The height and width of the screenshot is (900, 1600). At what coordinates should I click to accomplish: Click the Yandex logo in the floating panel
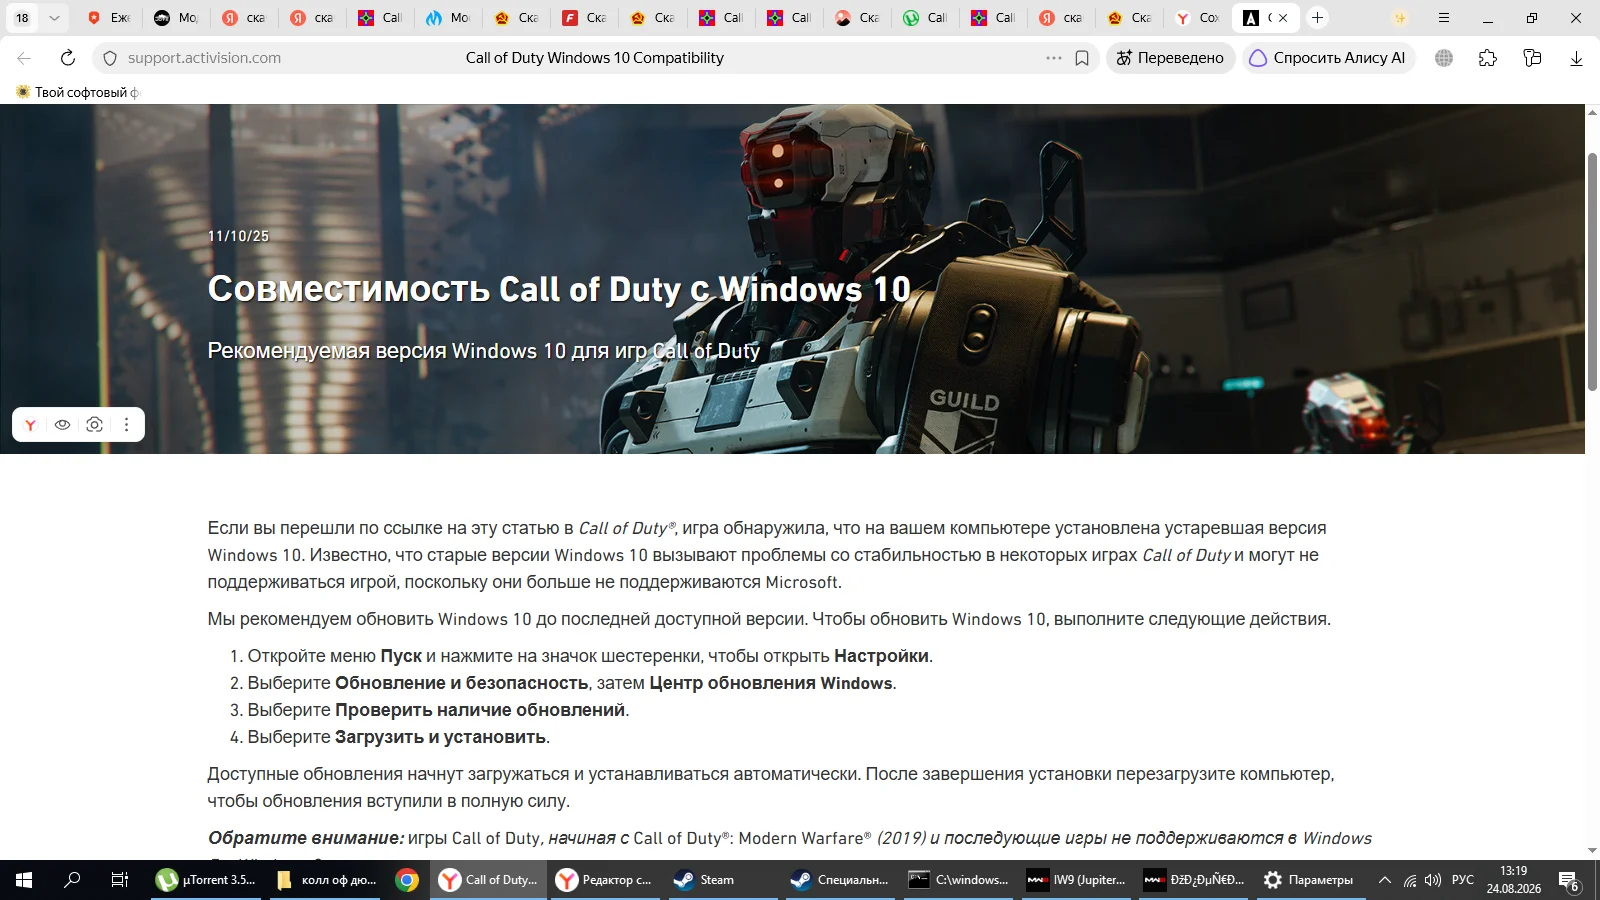(x=31, y=425)
